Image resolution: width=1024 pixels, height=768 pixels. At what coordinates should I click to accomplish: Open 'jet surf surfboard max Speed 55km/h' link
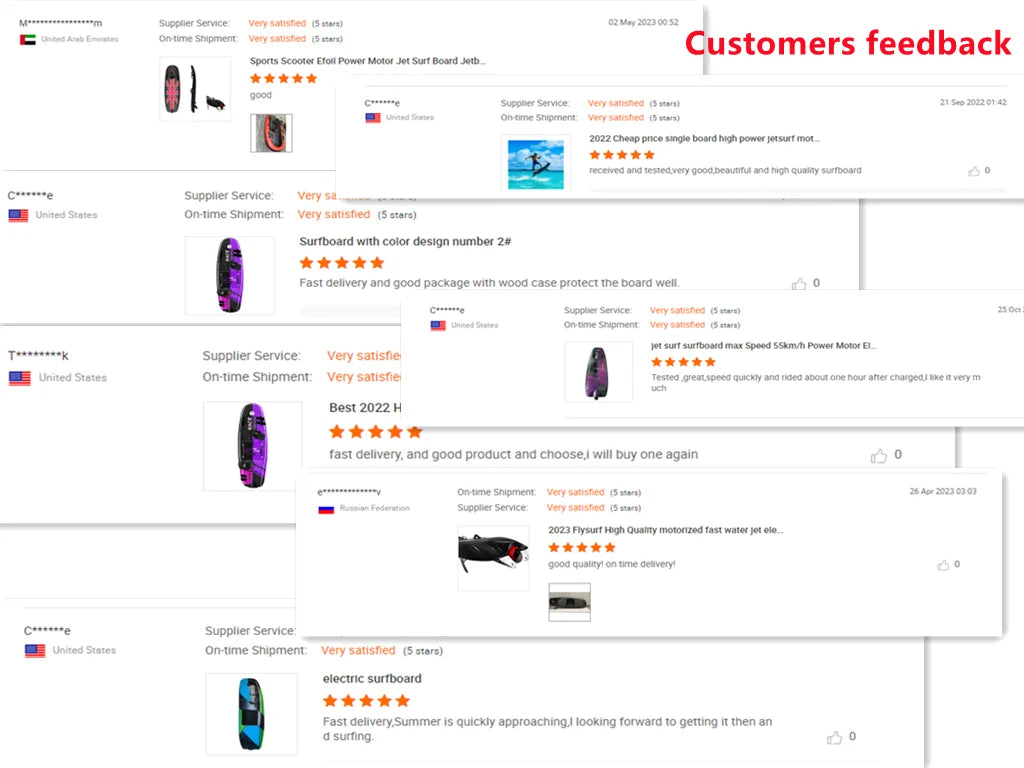(x=763, y=346)
